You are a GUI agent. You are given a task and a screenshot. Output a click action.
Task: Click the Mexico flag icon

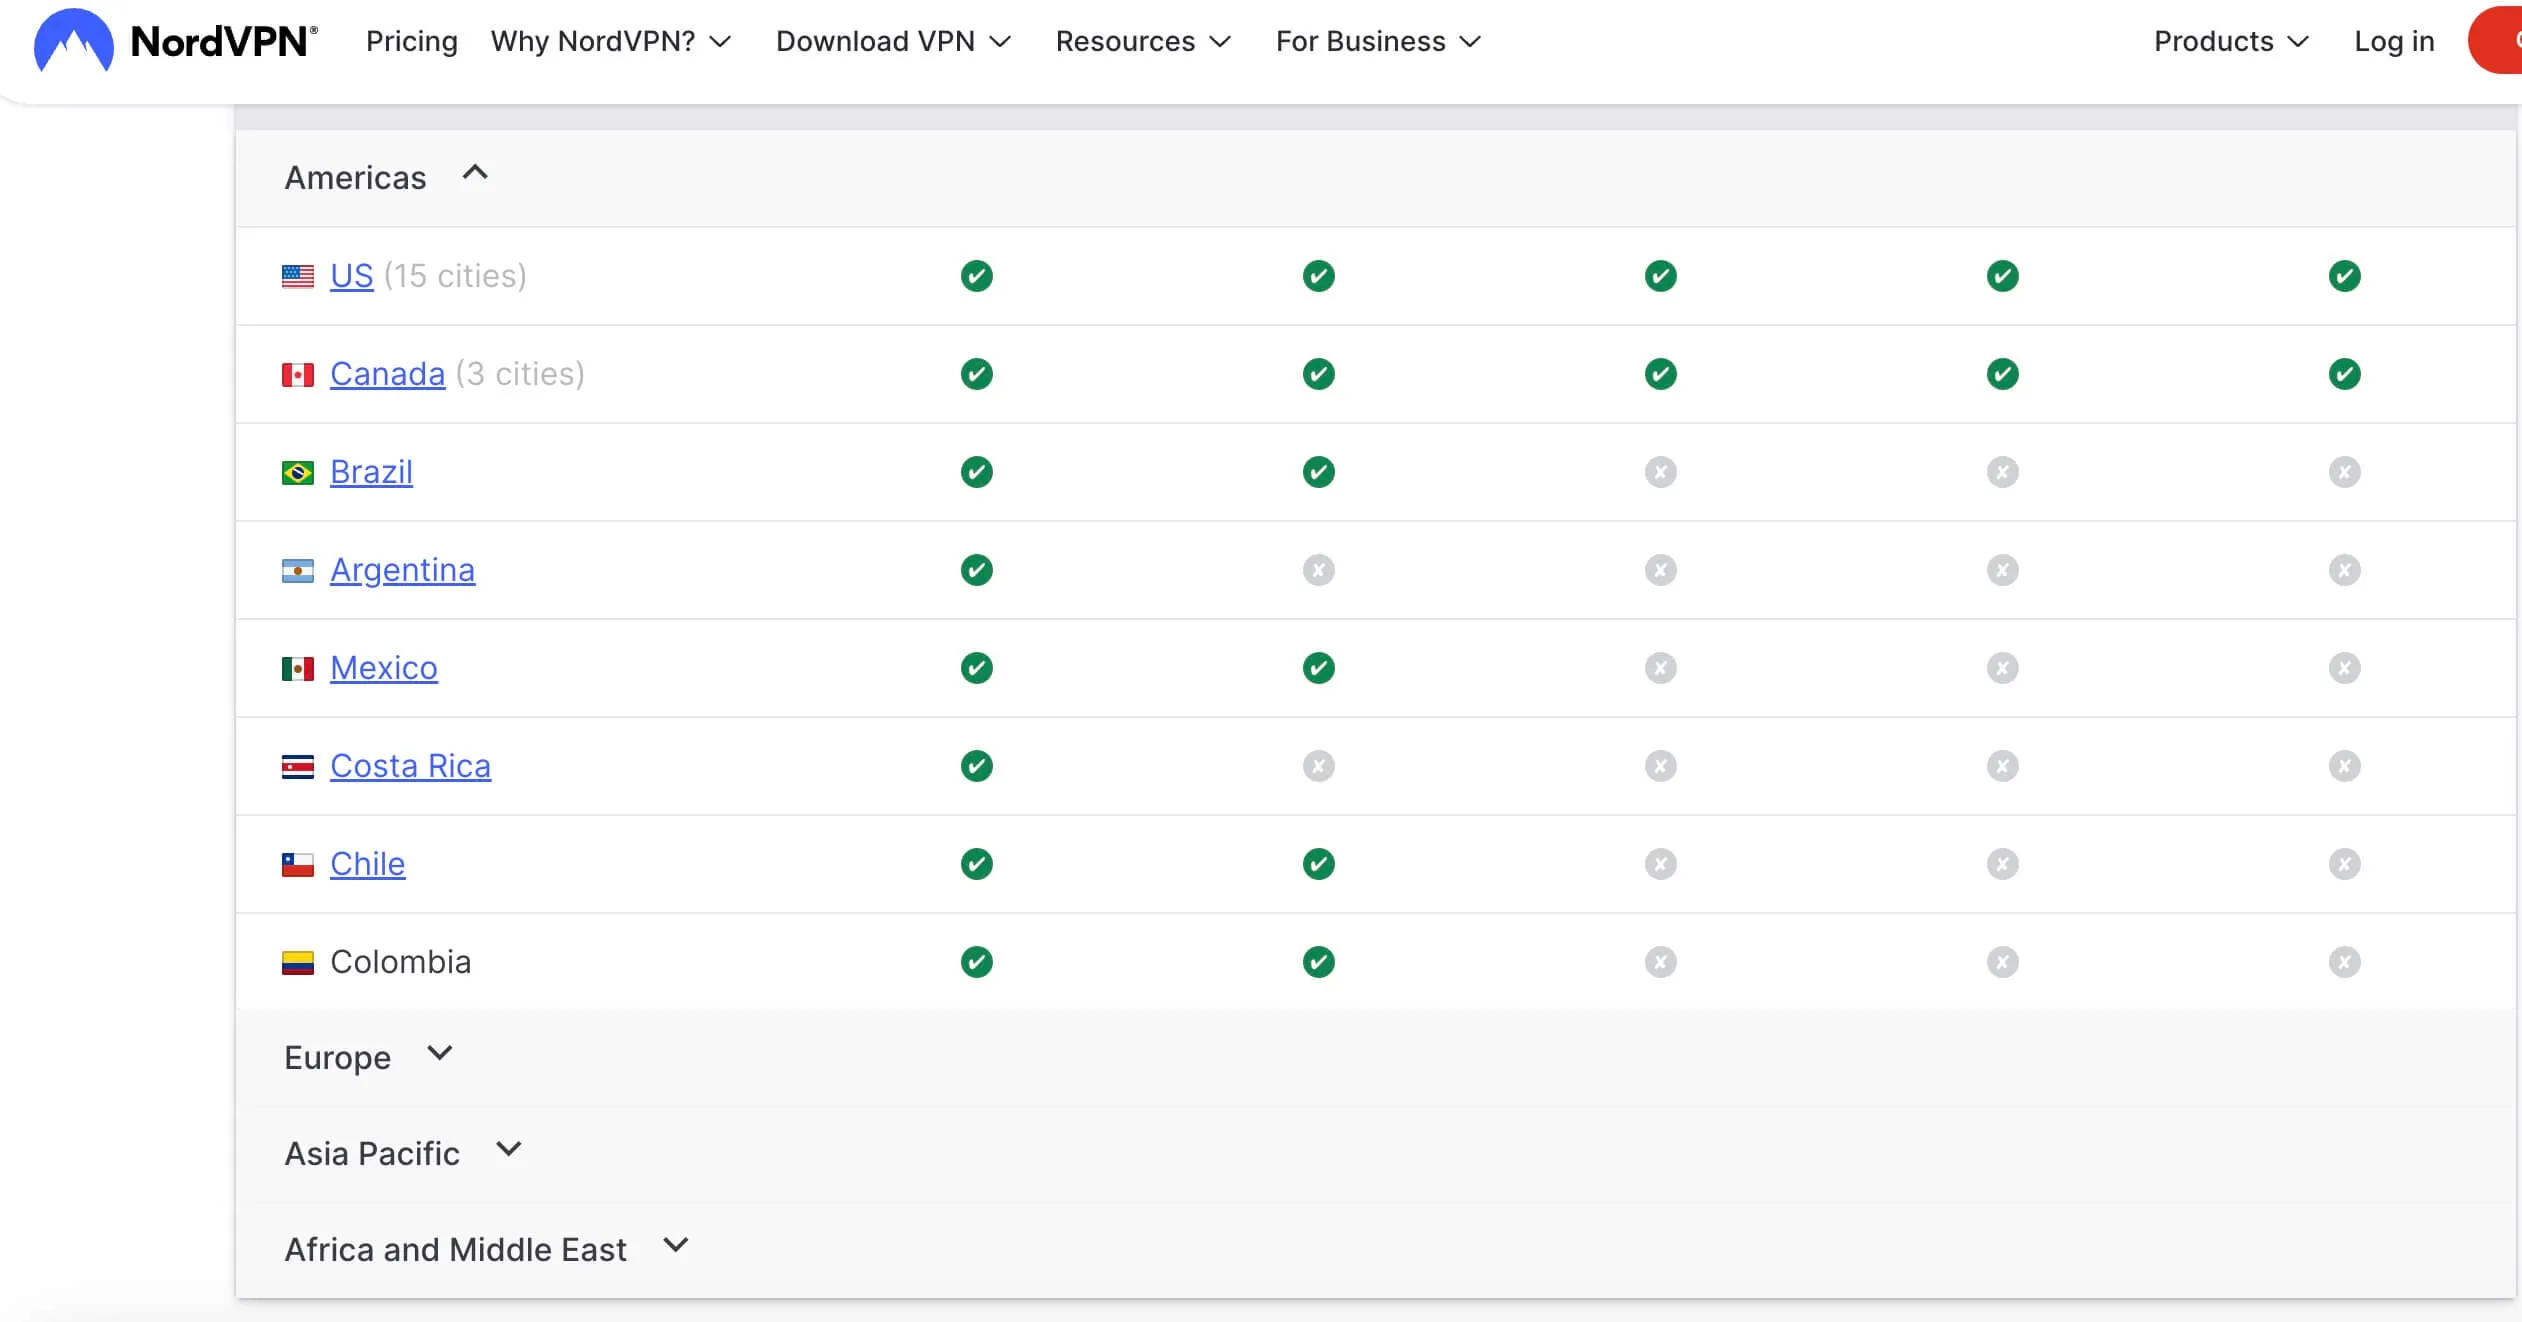[297, 667]
